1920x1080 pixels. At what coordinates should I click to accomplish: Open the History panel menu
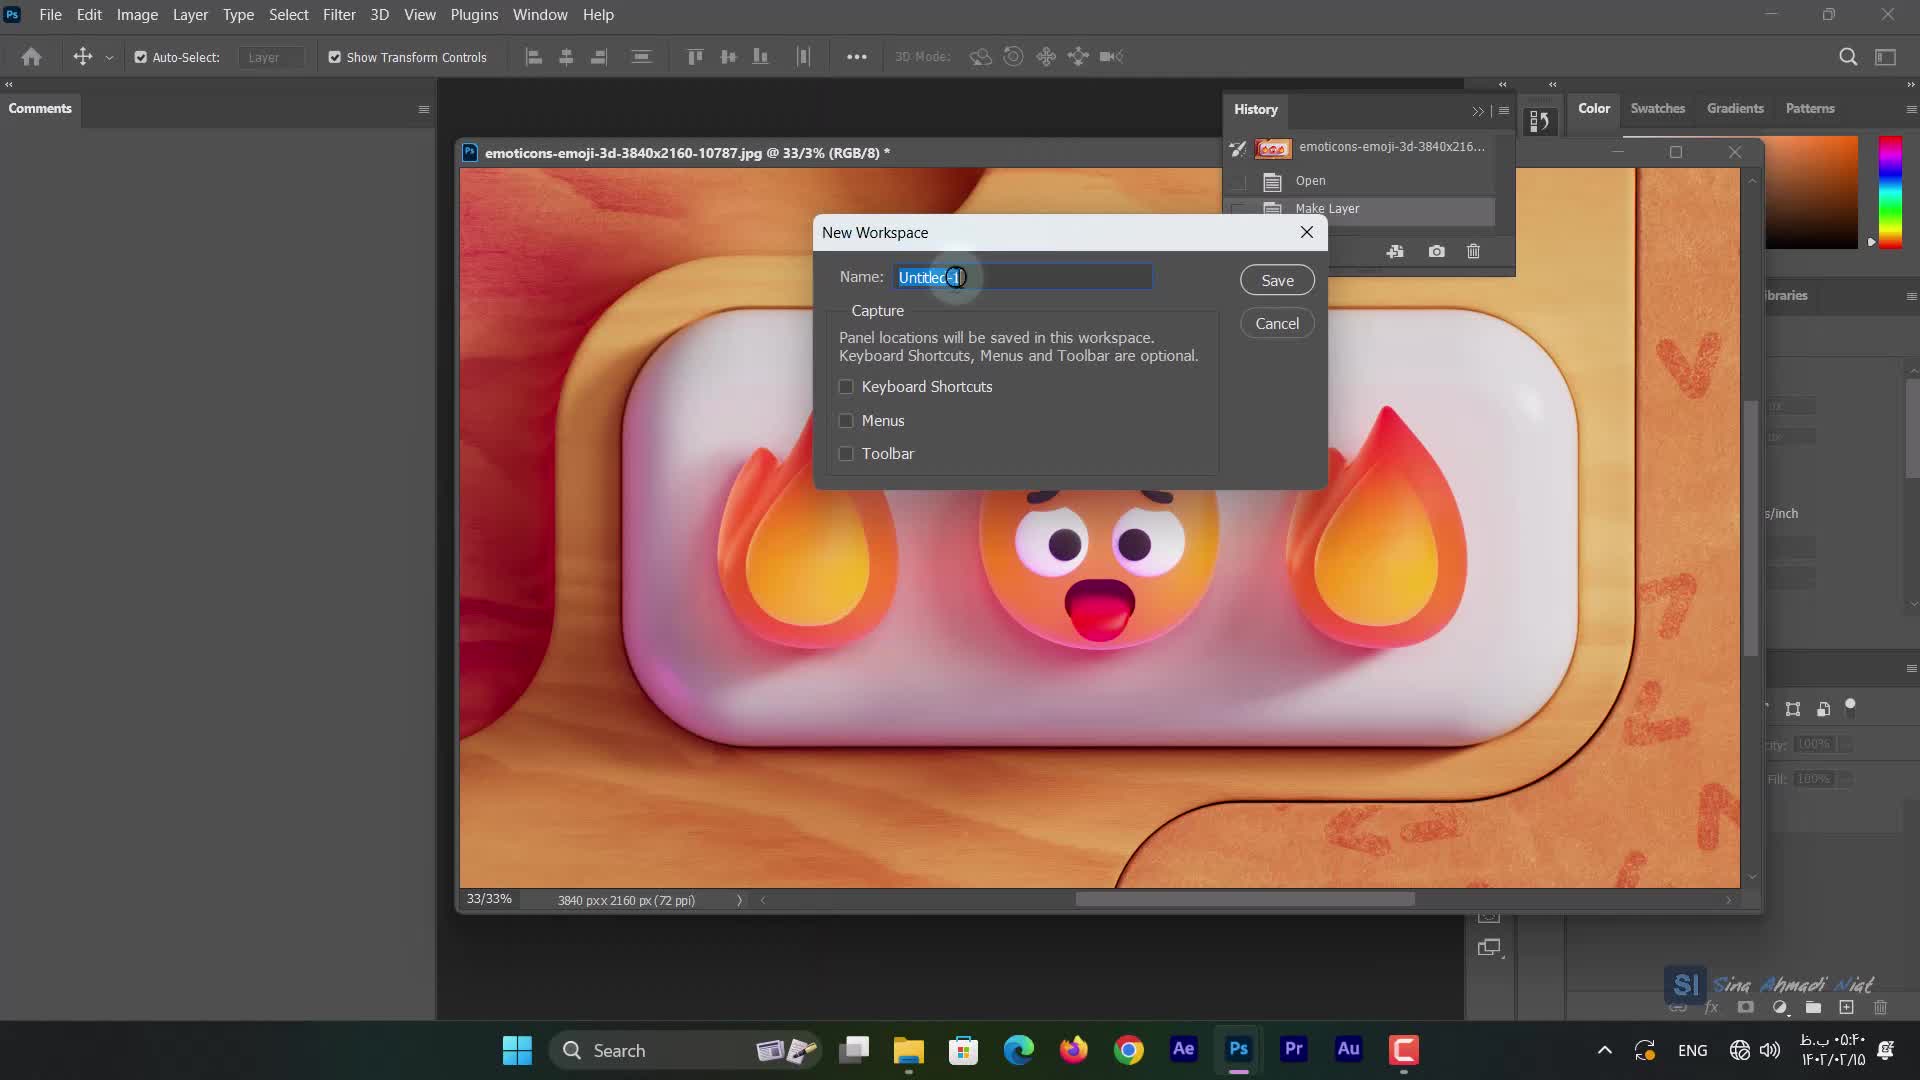(x=1504, y=110)
